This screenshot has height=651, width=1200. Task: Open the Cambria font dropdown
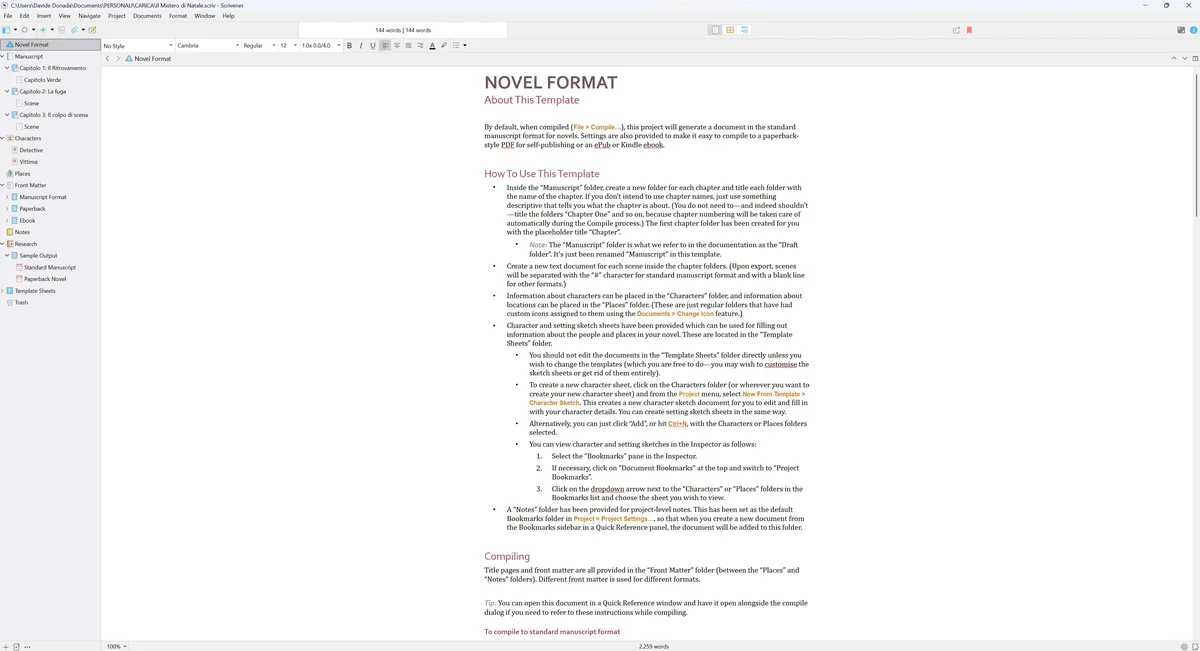[208, 45]
